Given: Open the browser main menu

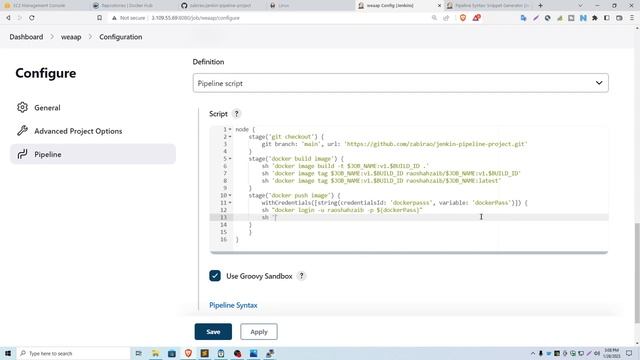Looking at the screenshot, I should pos(632,18).
